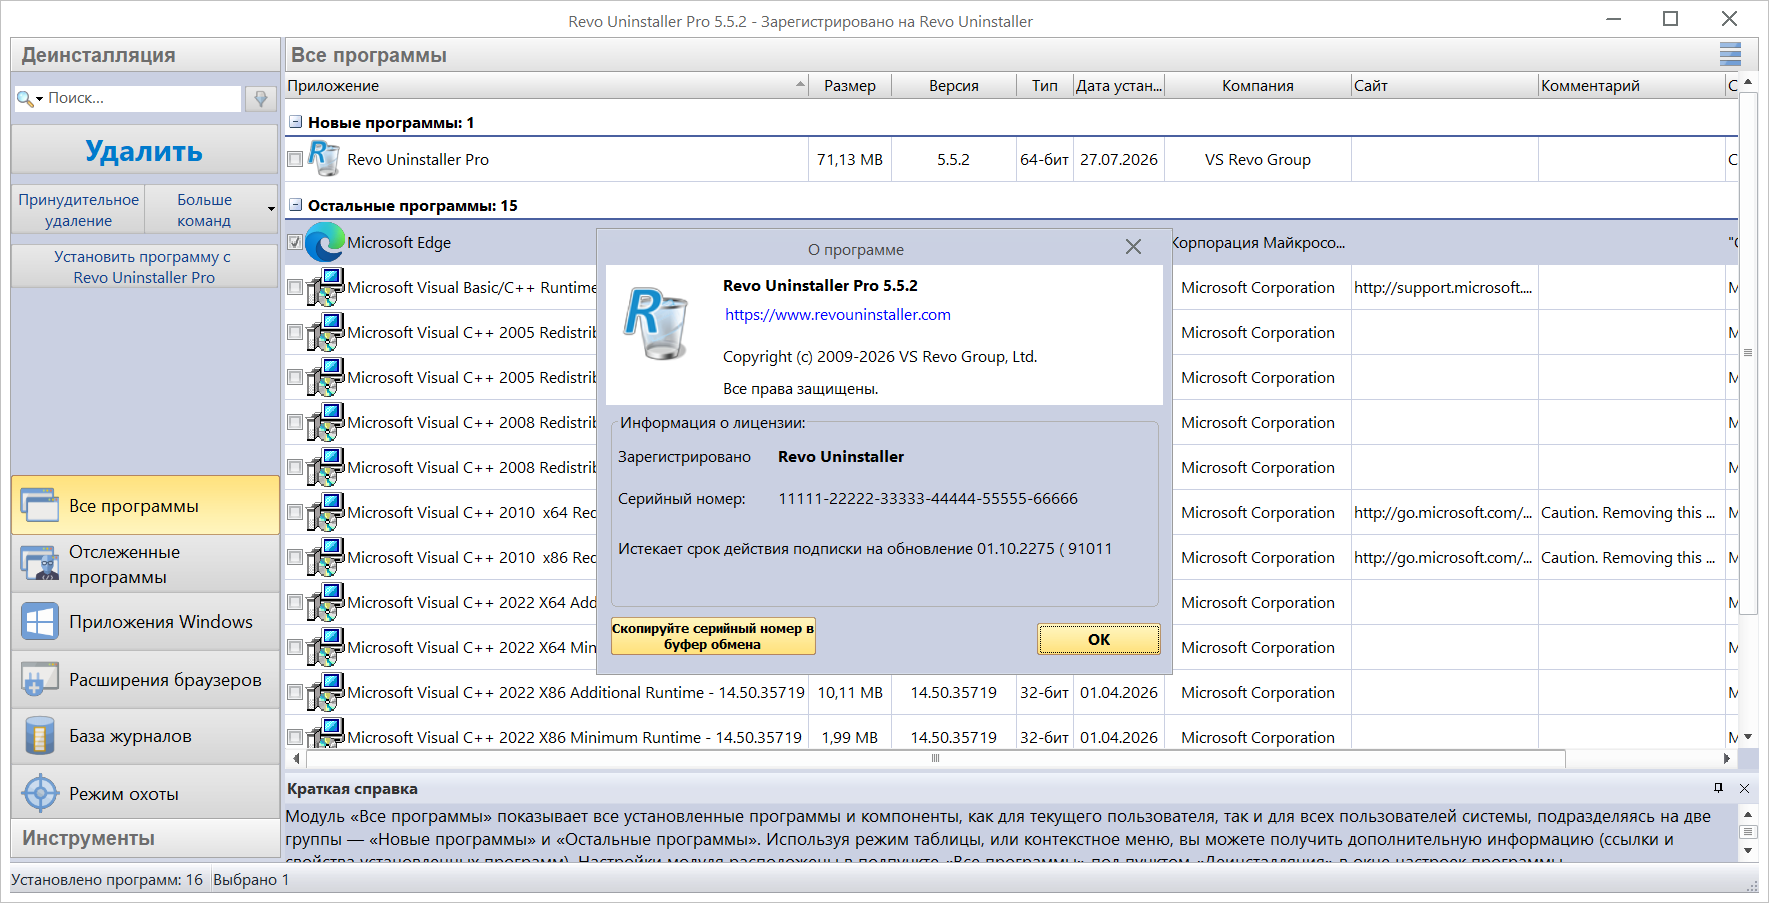
Task: Select the Все программы sidebar item
Action: click(x=146, y=506)
